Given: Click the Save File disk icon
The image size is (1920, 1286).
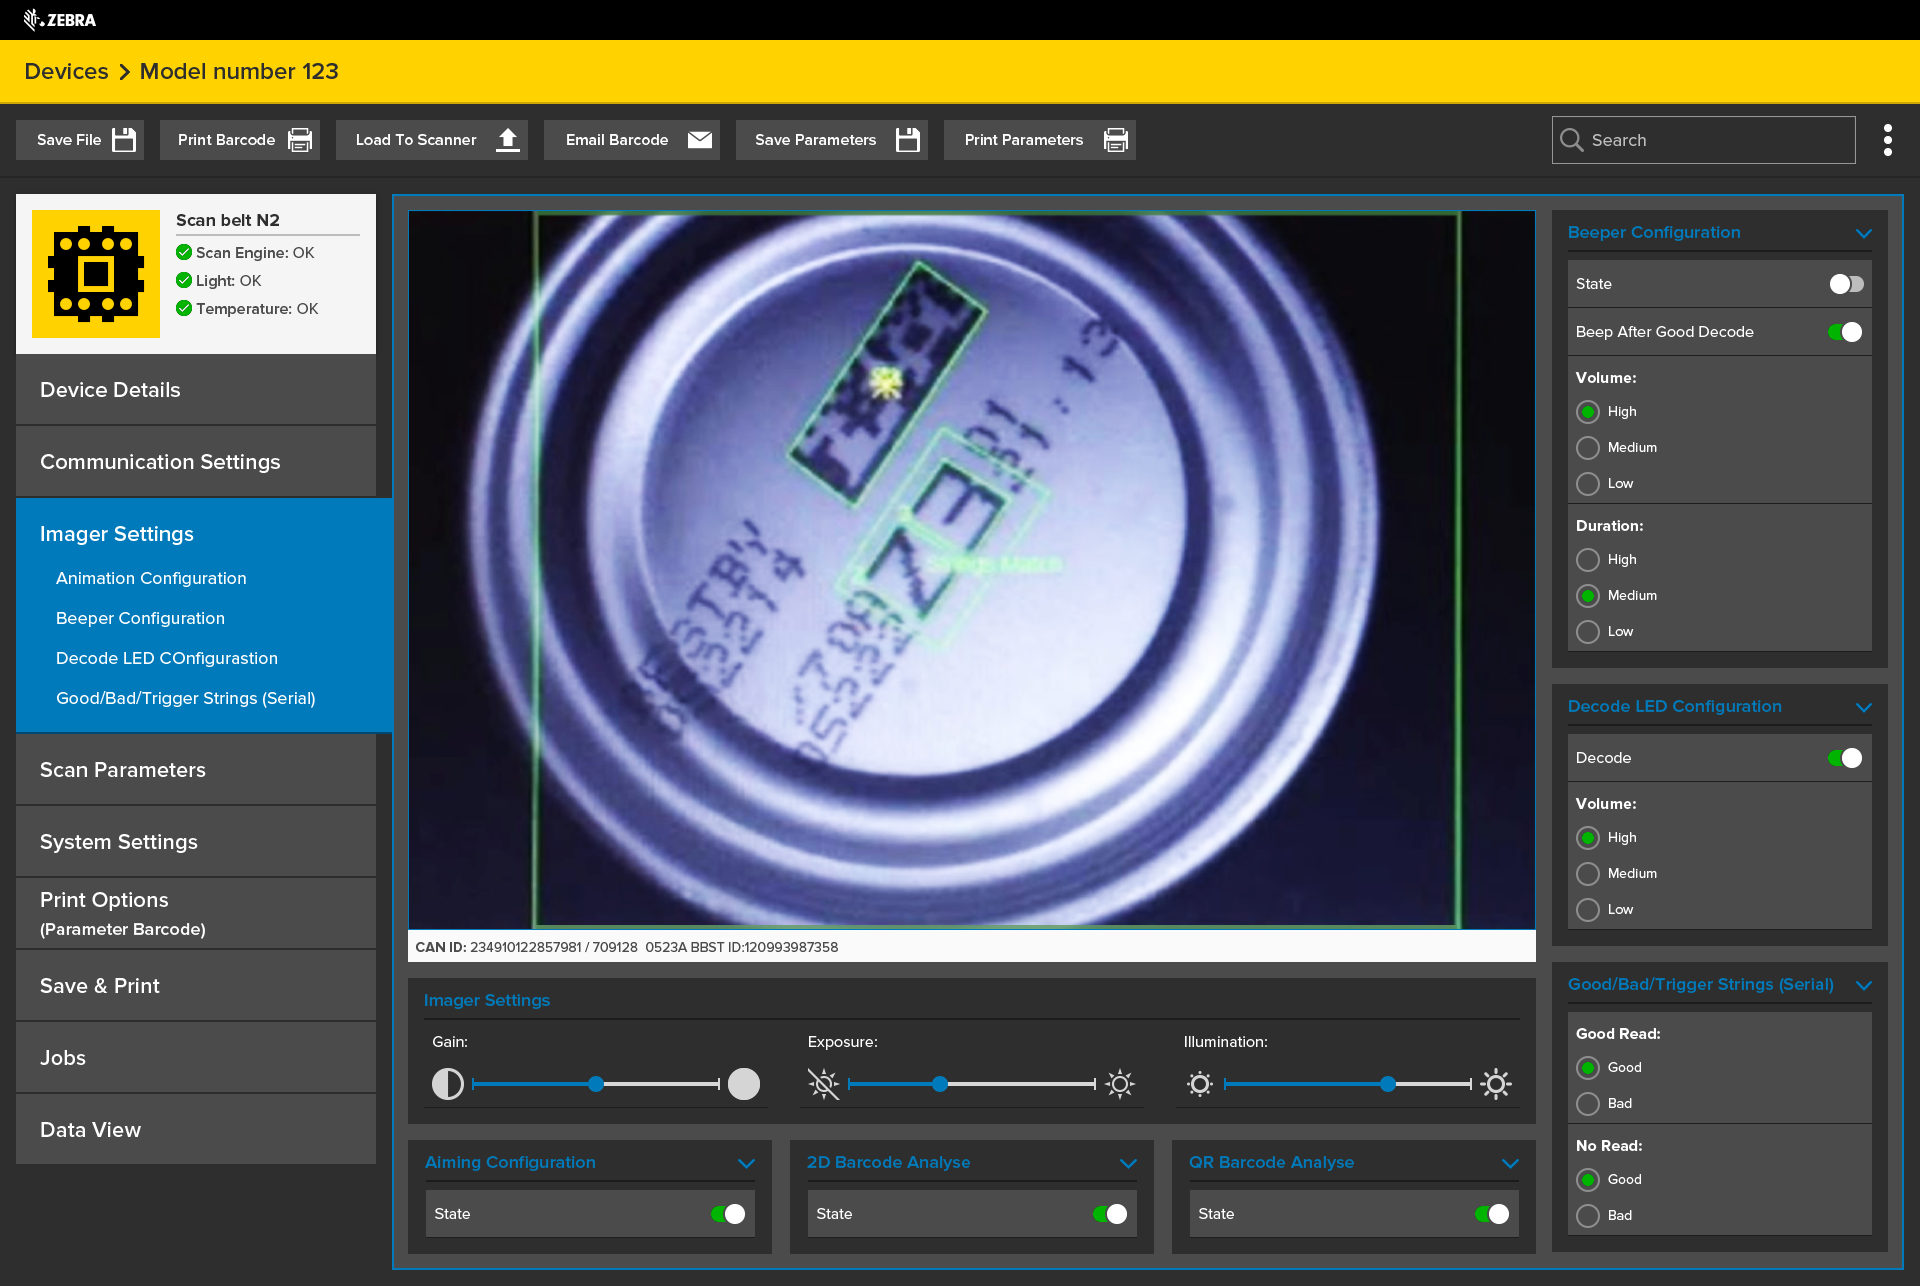Looking at the screenshot, I should click(x=124, y=140).
